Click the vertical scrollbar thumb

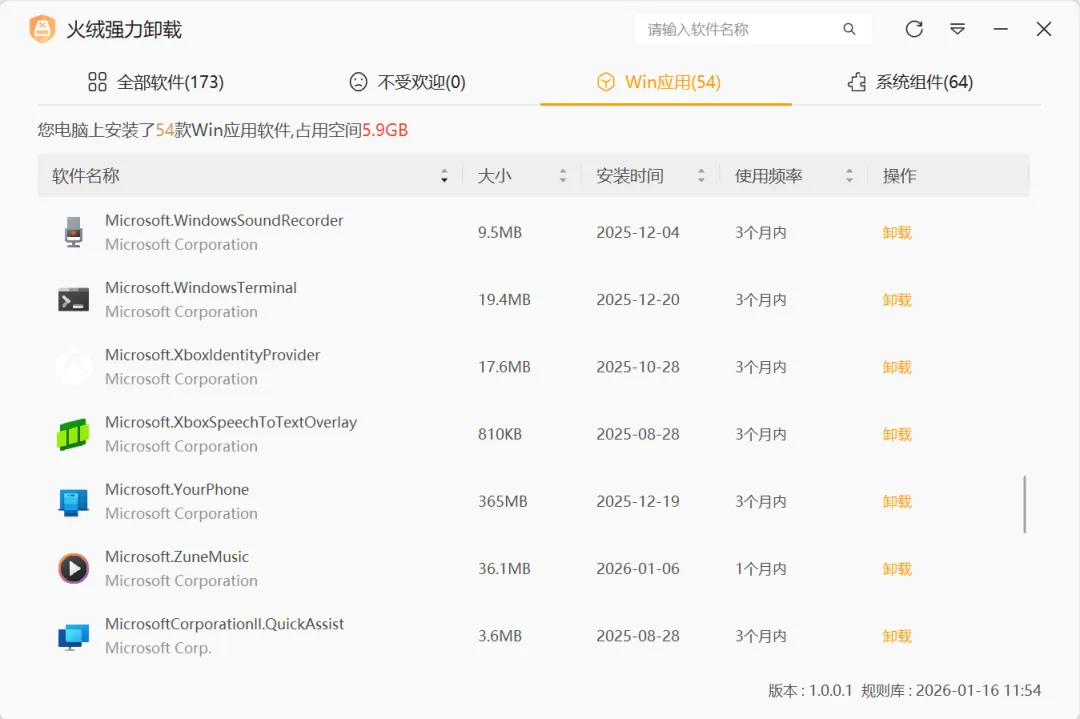(1024, 504)
